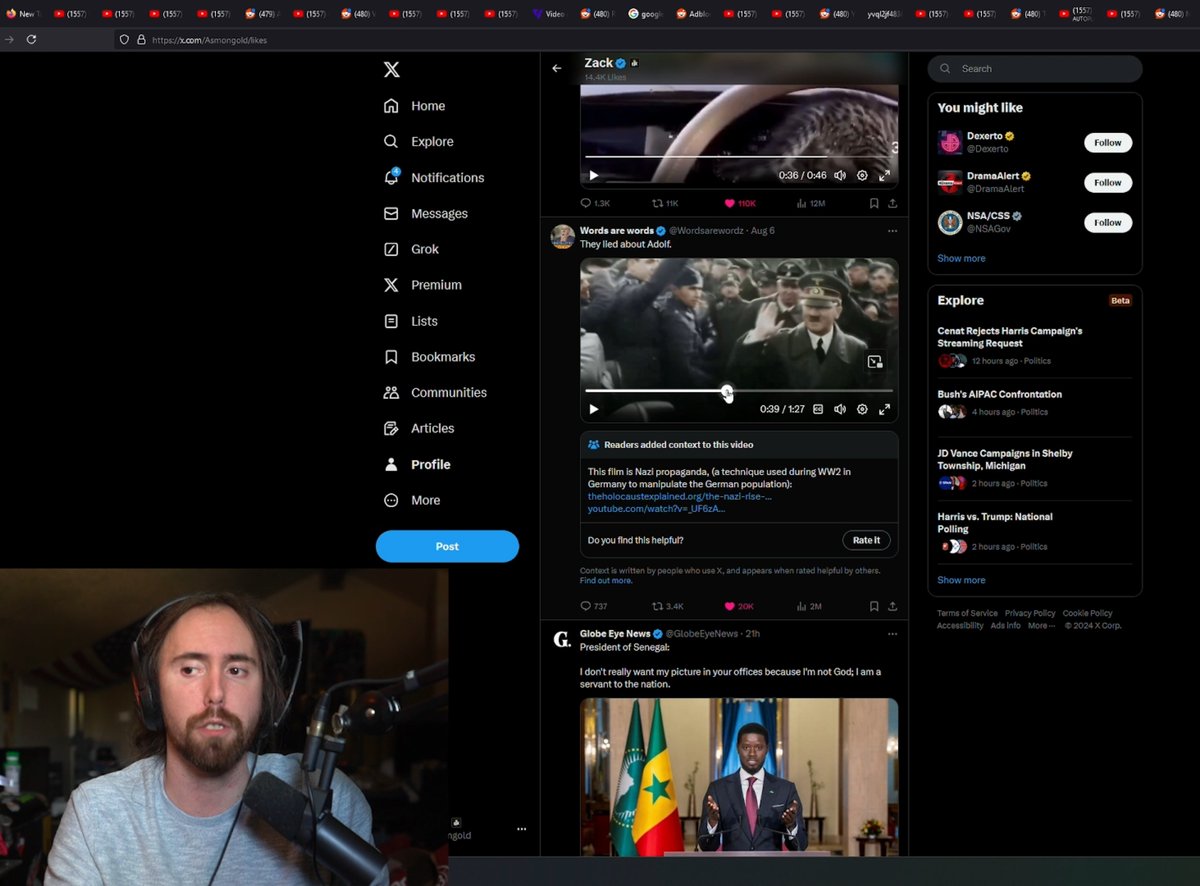Viewport: 1200px width, 886px height.
Task: Switch to the Video browser tab
Action: [549, 14]
